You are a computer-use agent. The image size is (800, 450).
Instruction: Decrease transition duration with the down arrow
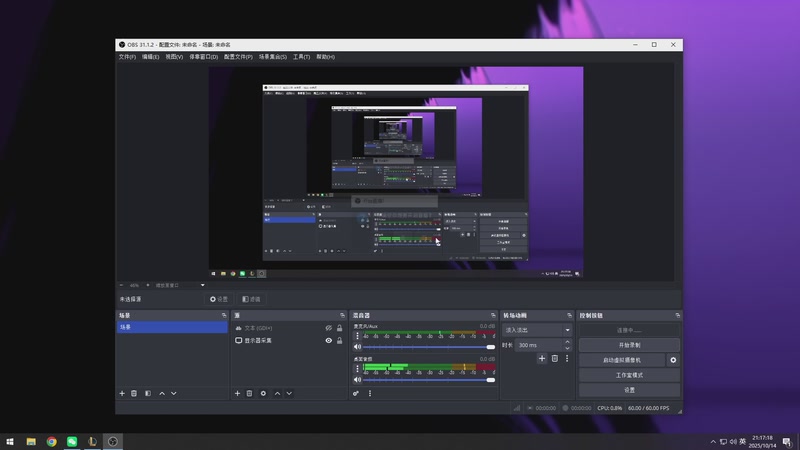(x=567, y=348)
